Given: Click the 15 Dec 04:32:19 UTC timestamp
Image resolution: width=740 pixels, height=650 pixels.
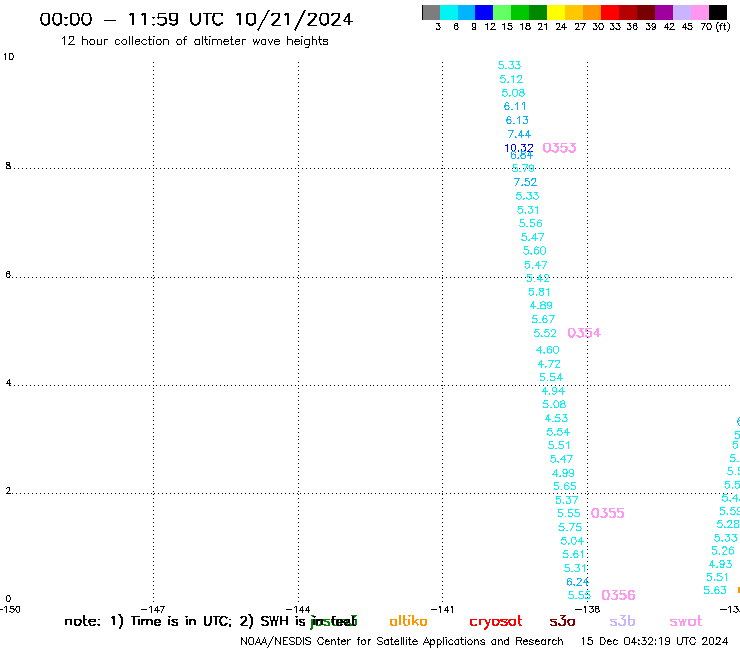Looking at the screenshot, I should (654, 641).
